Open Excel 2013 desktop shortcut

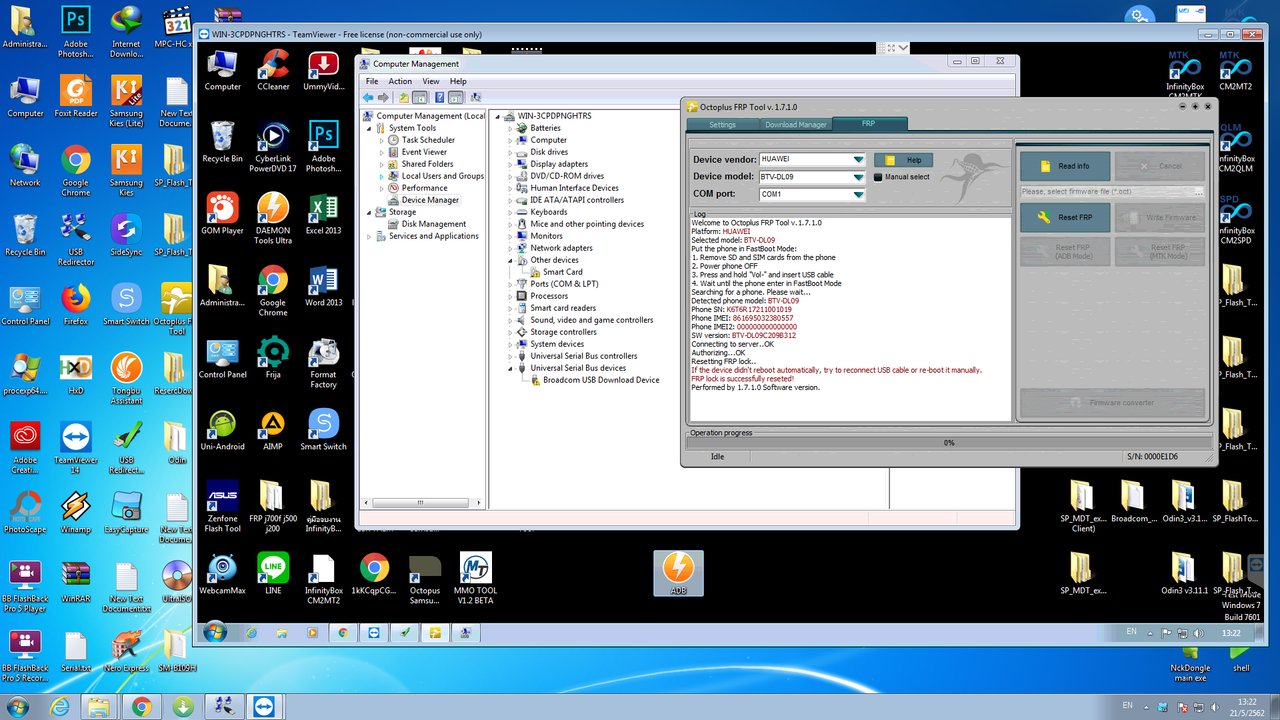pyautogui.click(x=323, y=213)
